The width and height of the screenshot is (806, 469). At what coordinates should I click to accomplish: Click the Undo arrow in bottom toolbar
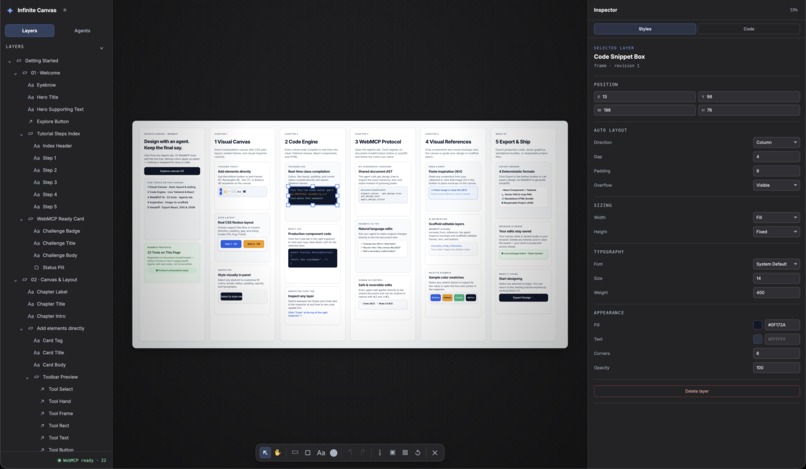350,453
